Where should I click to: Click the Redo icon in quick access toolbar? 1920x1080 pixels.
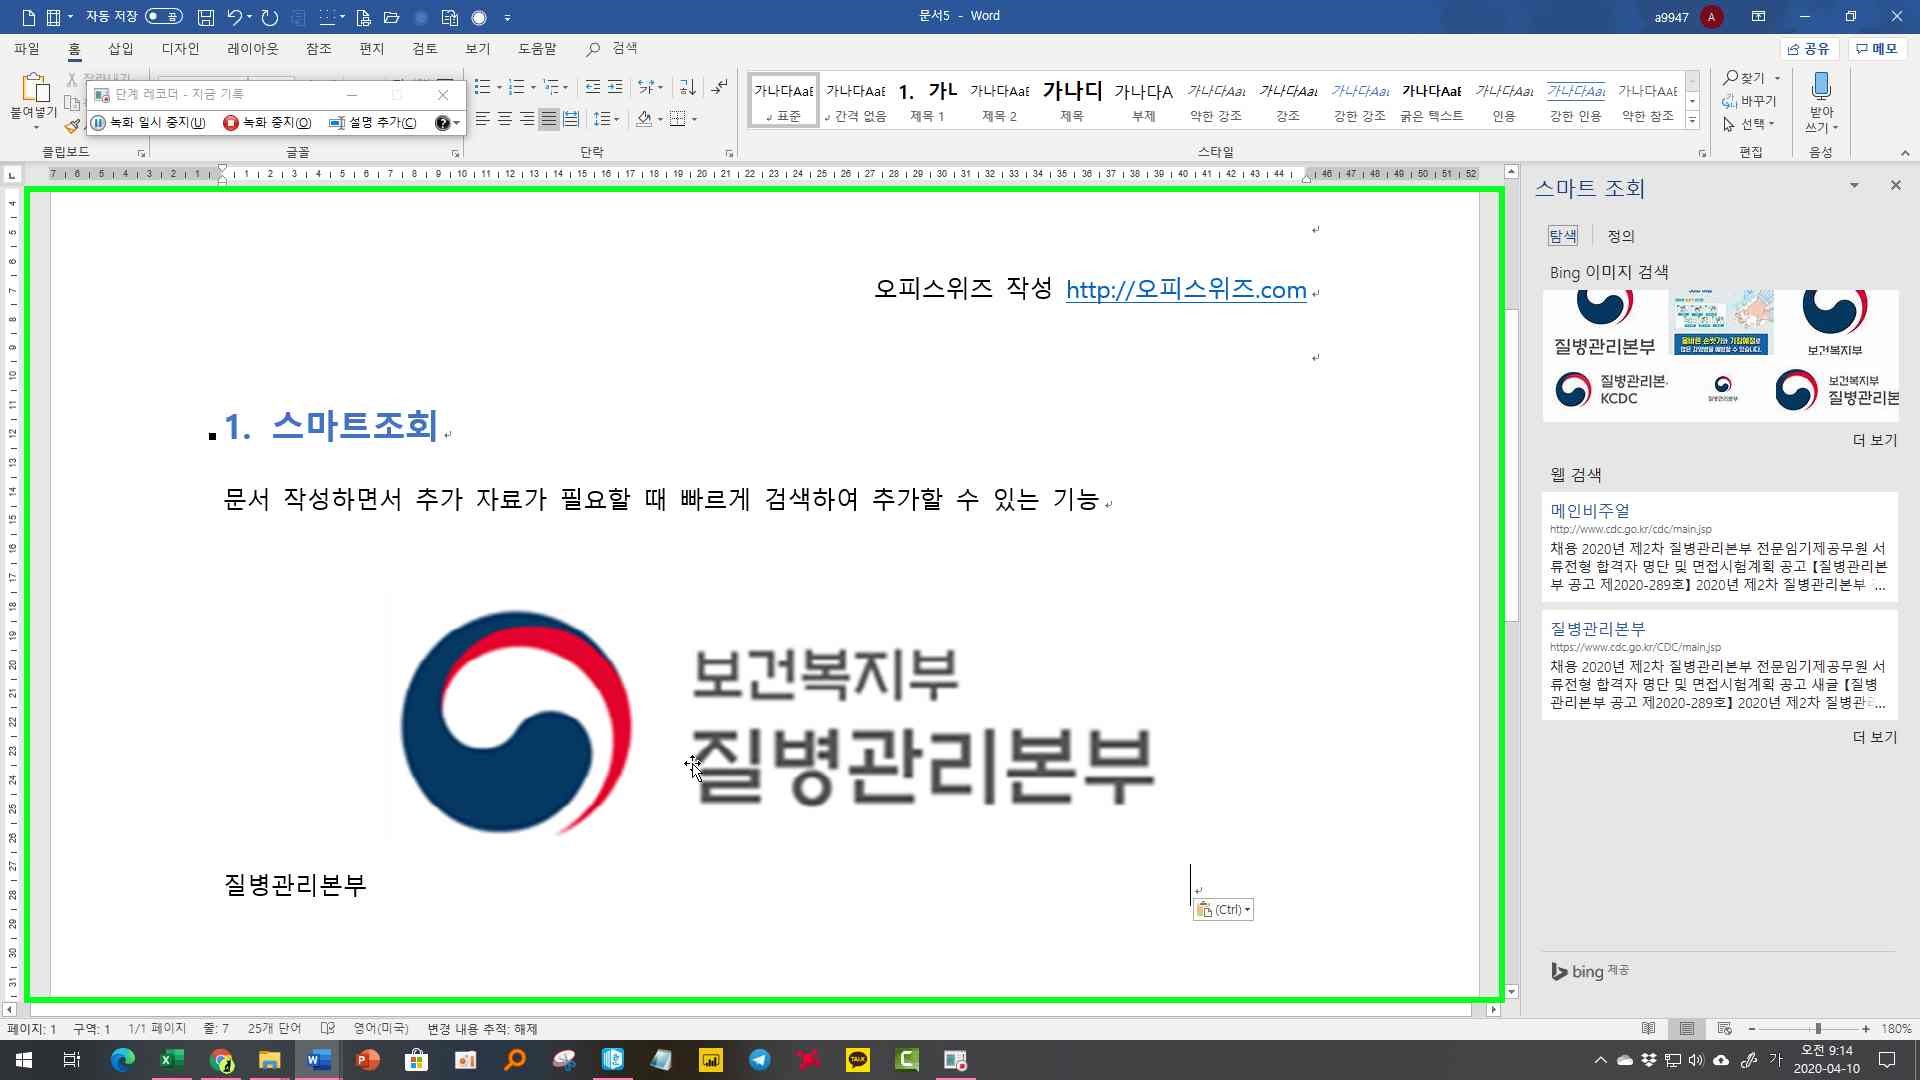270,17
